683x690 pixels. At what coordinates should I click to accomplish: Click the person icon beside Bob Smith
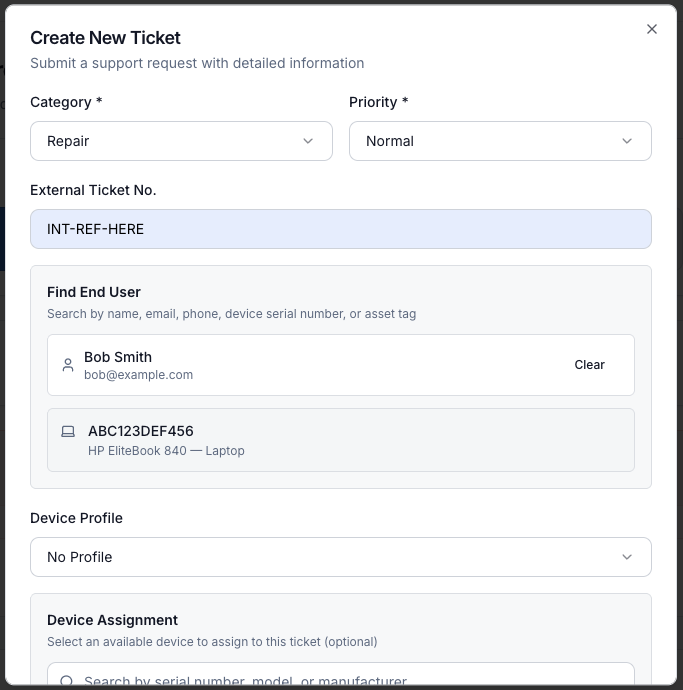pyautogui.click(x=68, y=365)
